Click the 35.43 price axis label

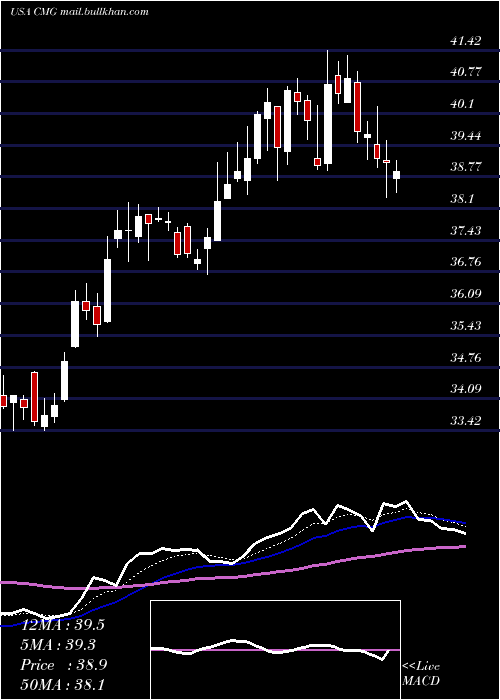point(466,325)
